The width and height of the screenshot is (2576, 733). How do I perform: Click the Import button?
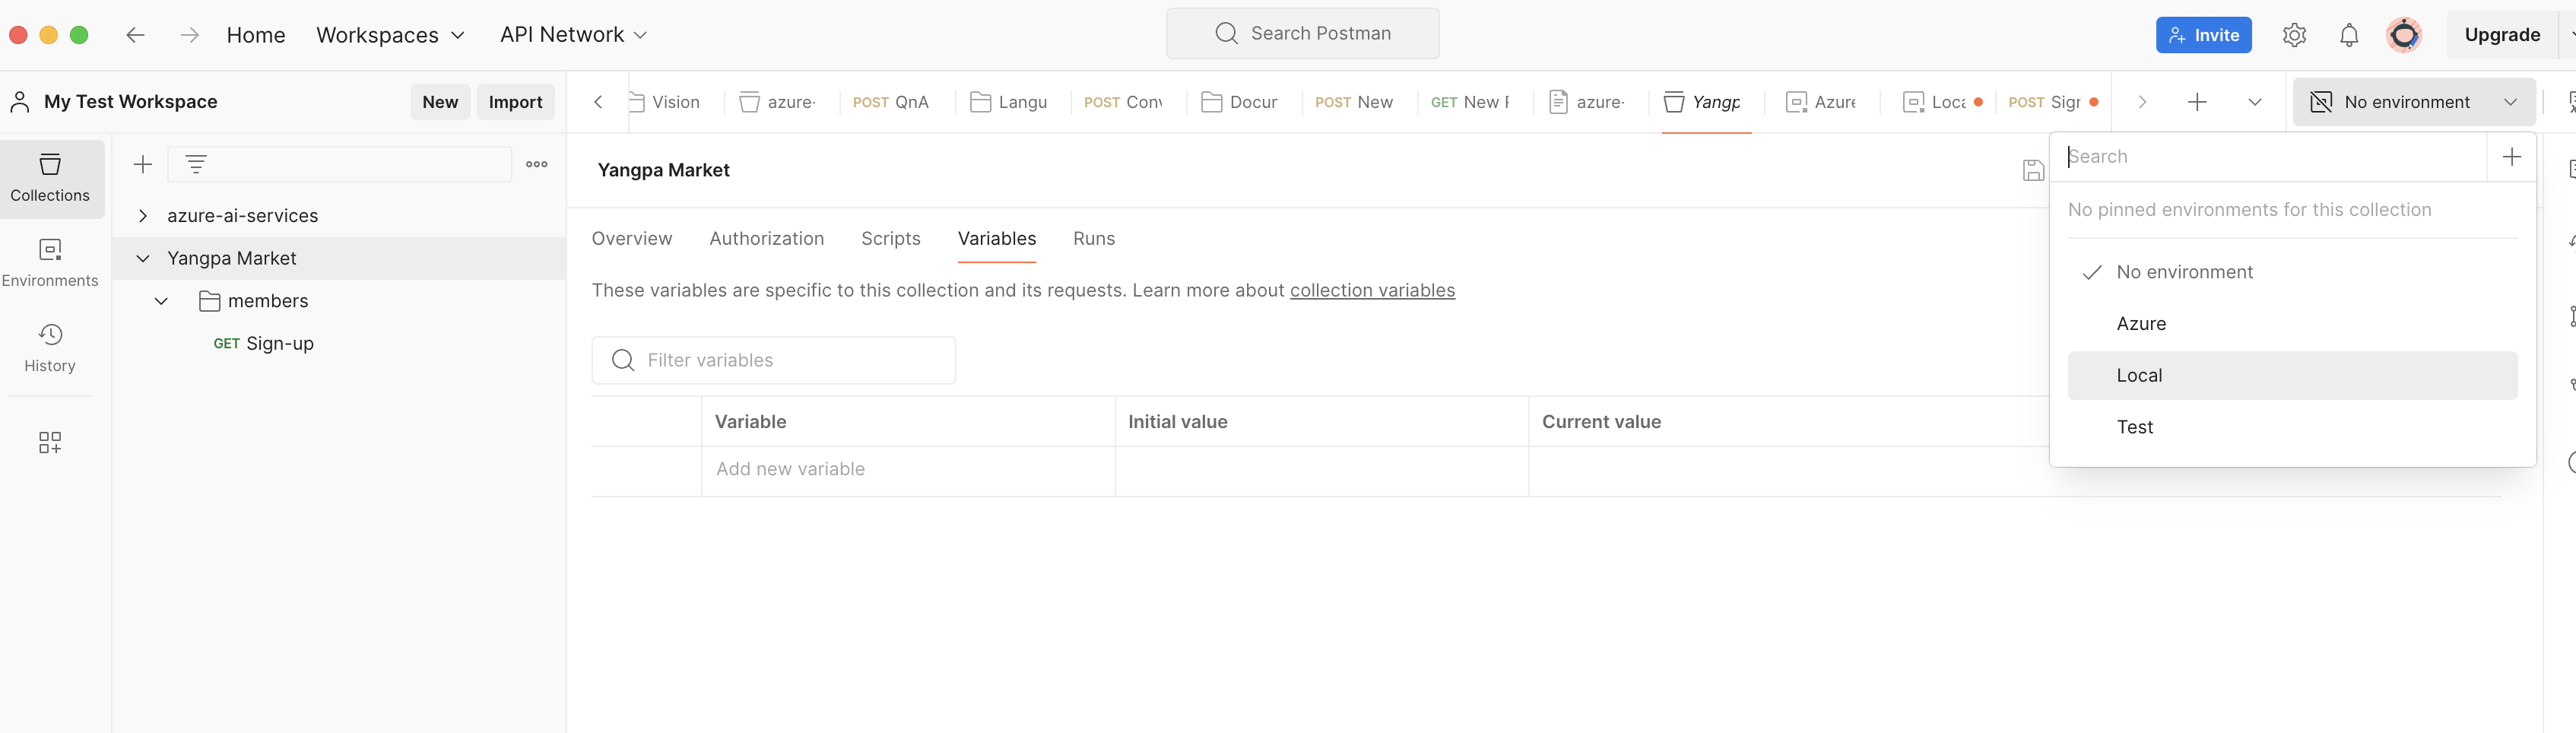[515, 102]
